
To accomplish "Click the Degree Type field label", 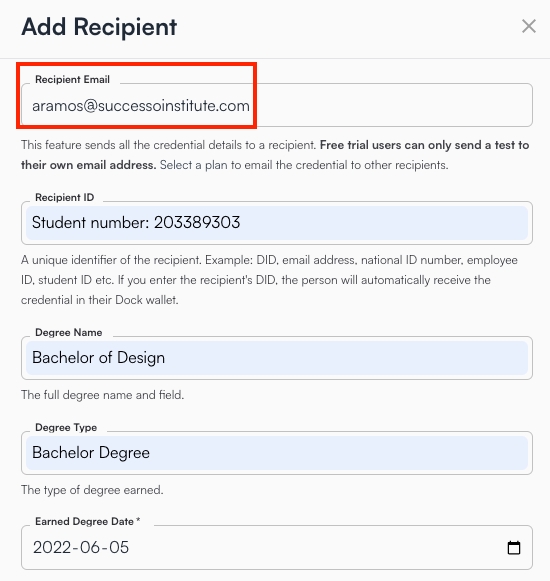I will (66, 427).
